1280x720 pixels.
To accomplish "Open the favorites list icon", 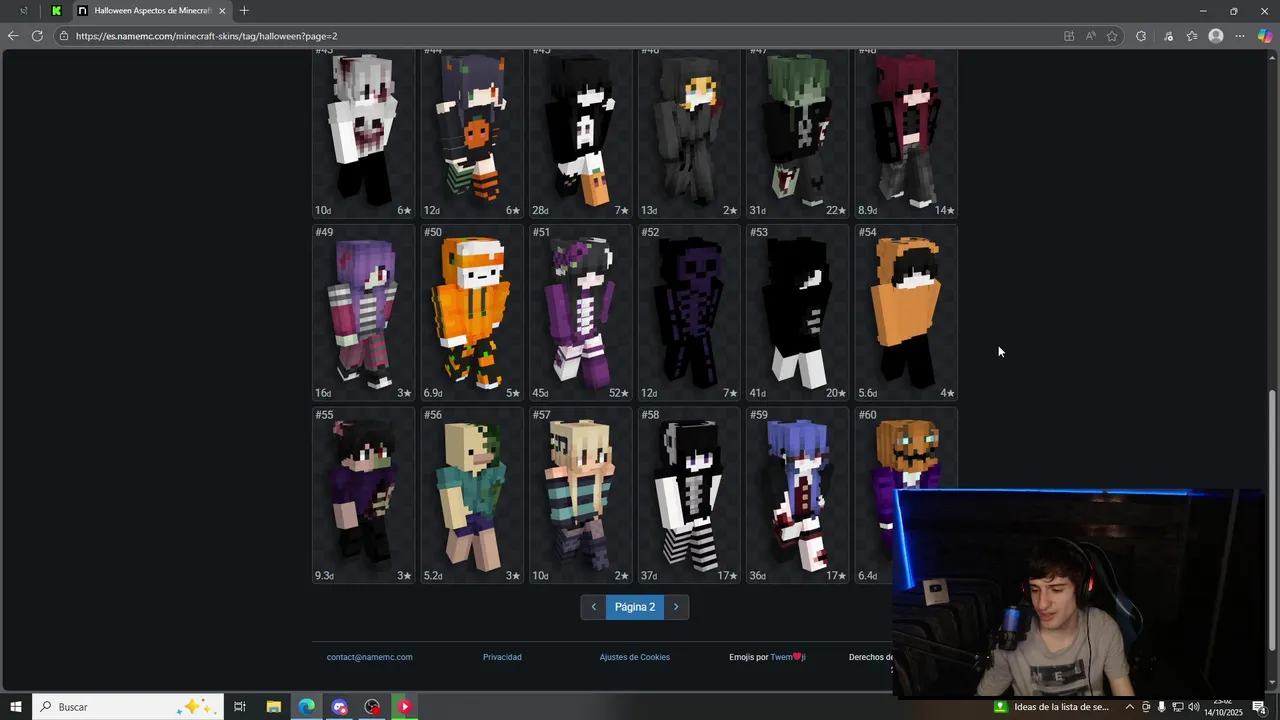I will [x=1192, y=36].
